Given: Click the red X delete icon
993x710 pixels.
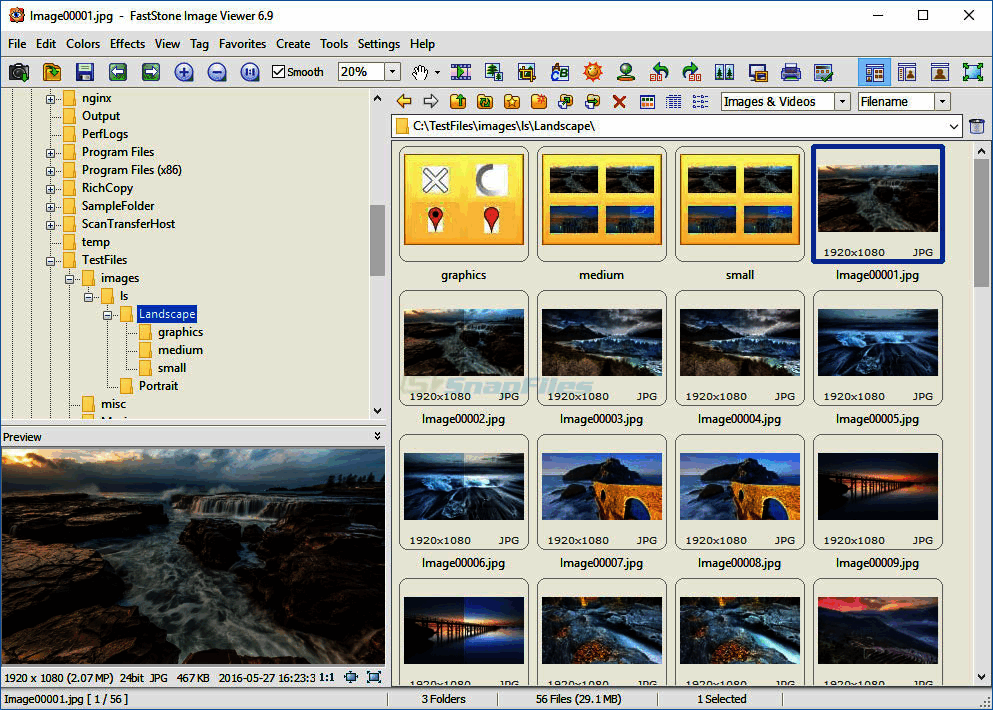Looking at the screenshot, I should [619, 101].
